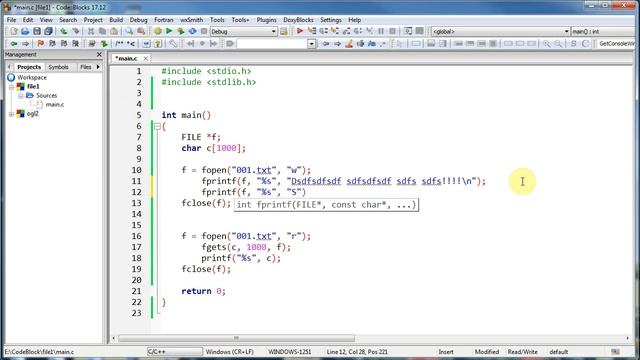Open the Build menu

116,20
